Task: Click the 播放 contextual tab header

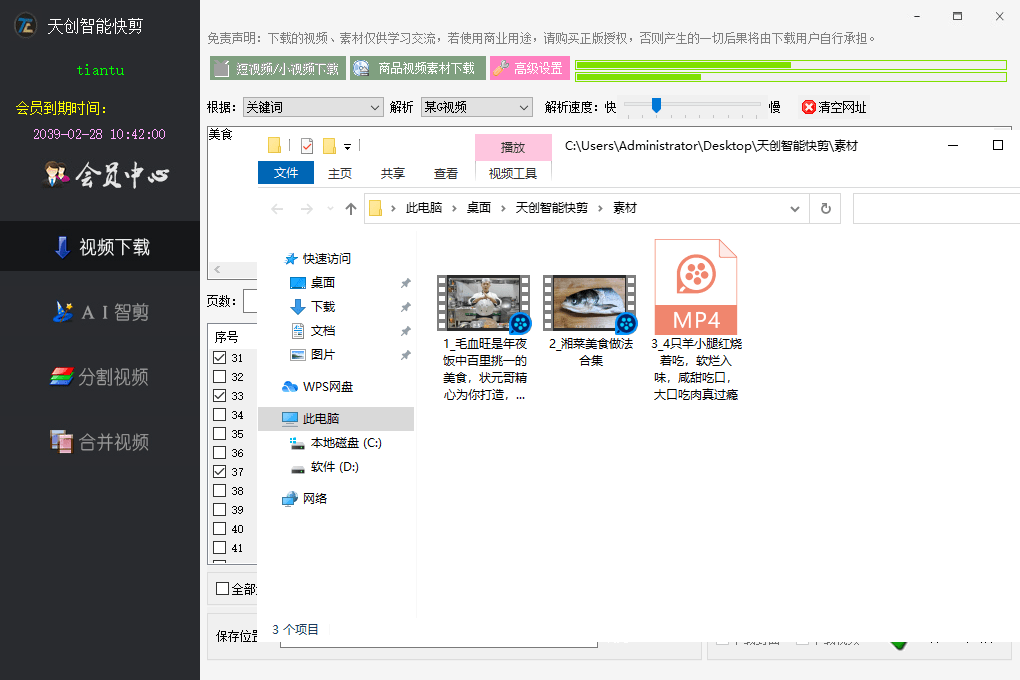Action: (513, 147)
